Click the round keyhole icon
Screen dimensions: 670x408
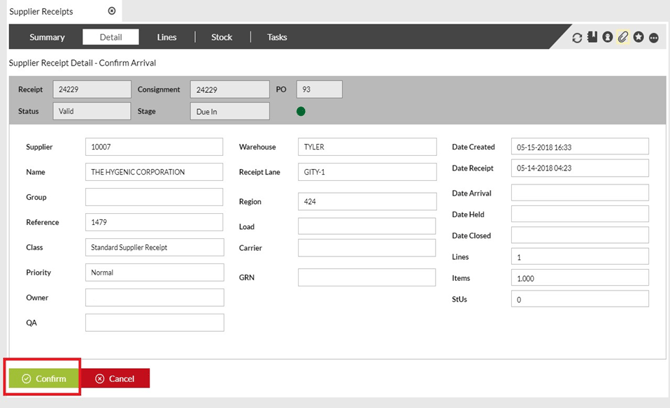pyautogui.click(x=607, y=38)
